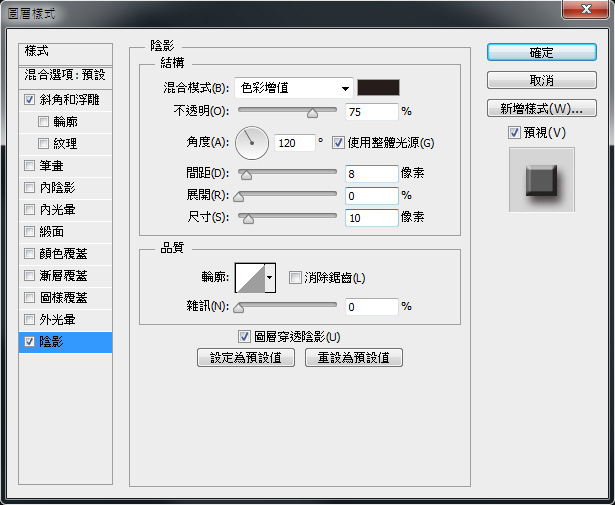Toggle the 預視(V) checkbox
This screenshot has height=505, width=615.
click(514, 133)
